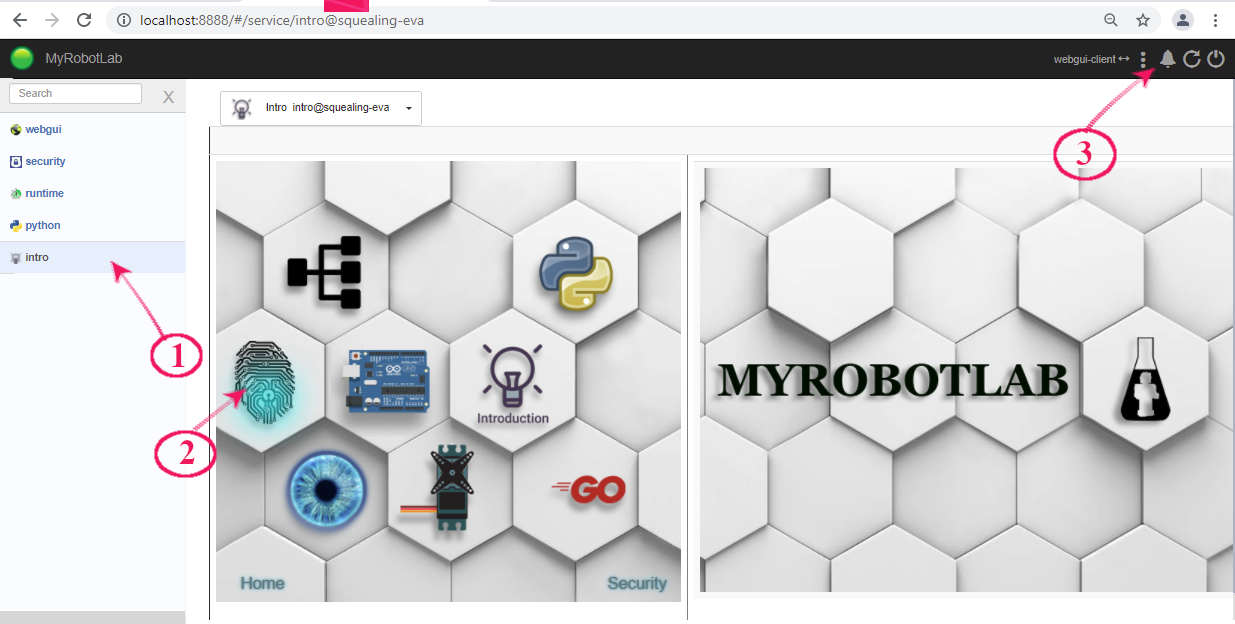Click the Home label on image

pyautogui.click(x=262, y=583)
